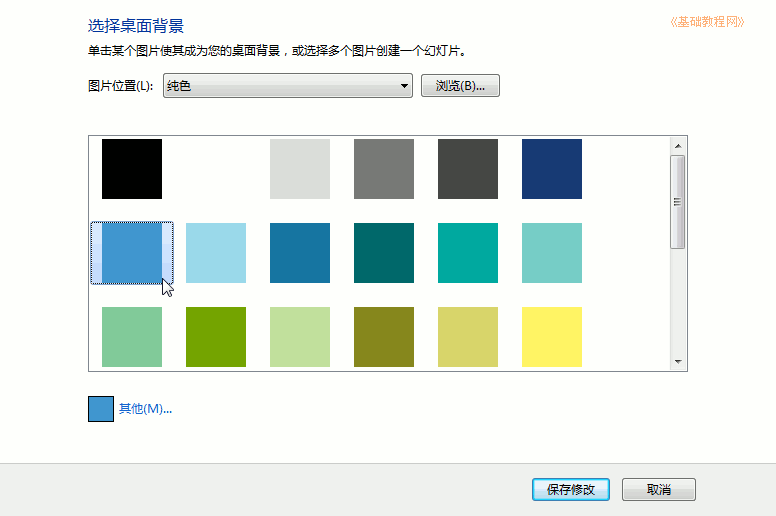Select the black color swatch
The image size is (776, 516).
[132, 169]
